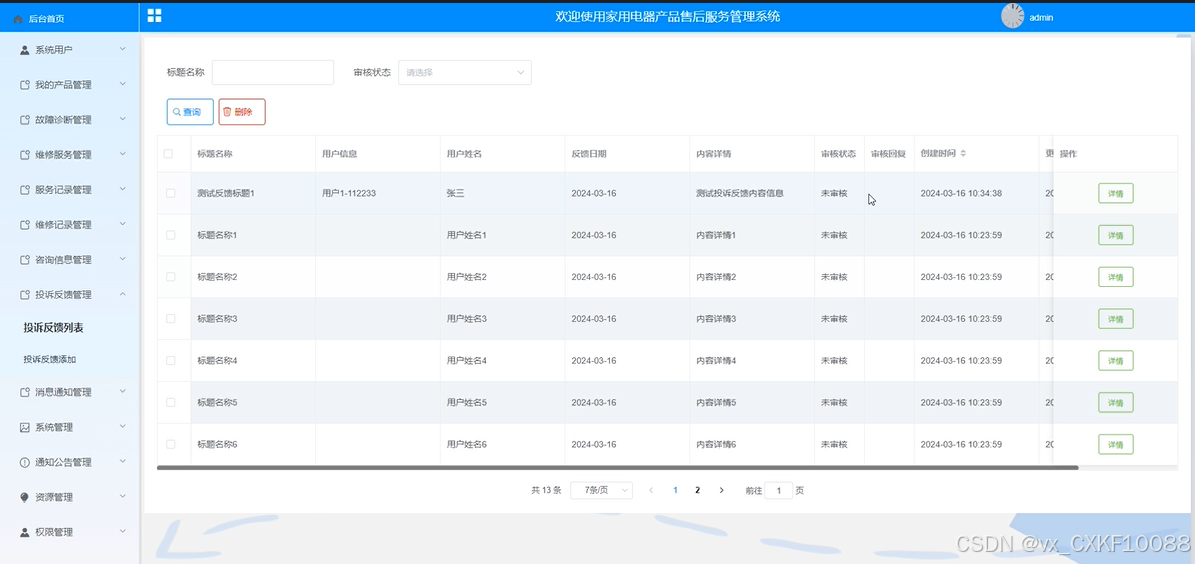Screen dimensions: 1195x564
Task: Check the row 标题名称1
Action: pos(171,235)
